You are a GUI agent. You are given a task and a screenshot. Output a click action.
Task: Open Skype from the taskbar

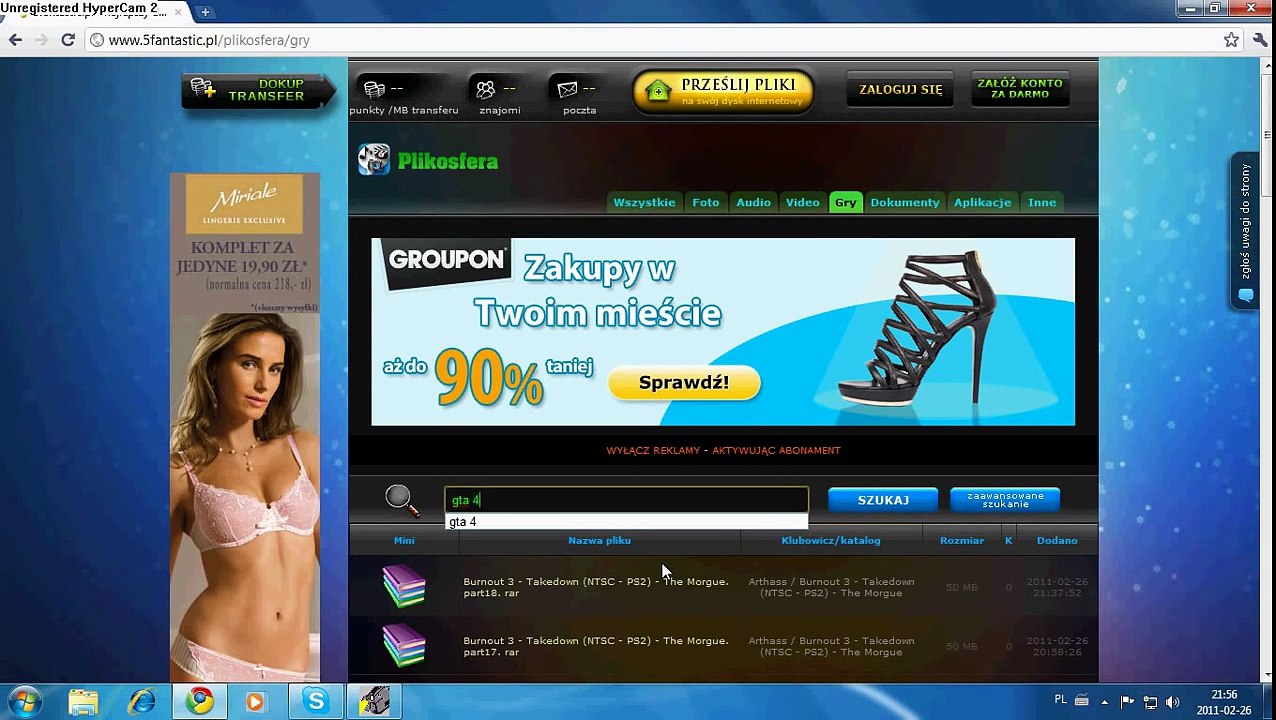[x=316, y=702]
